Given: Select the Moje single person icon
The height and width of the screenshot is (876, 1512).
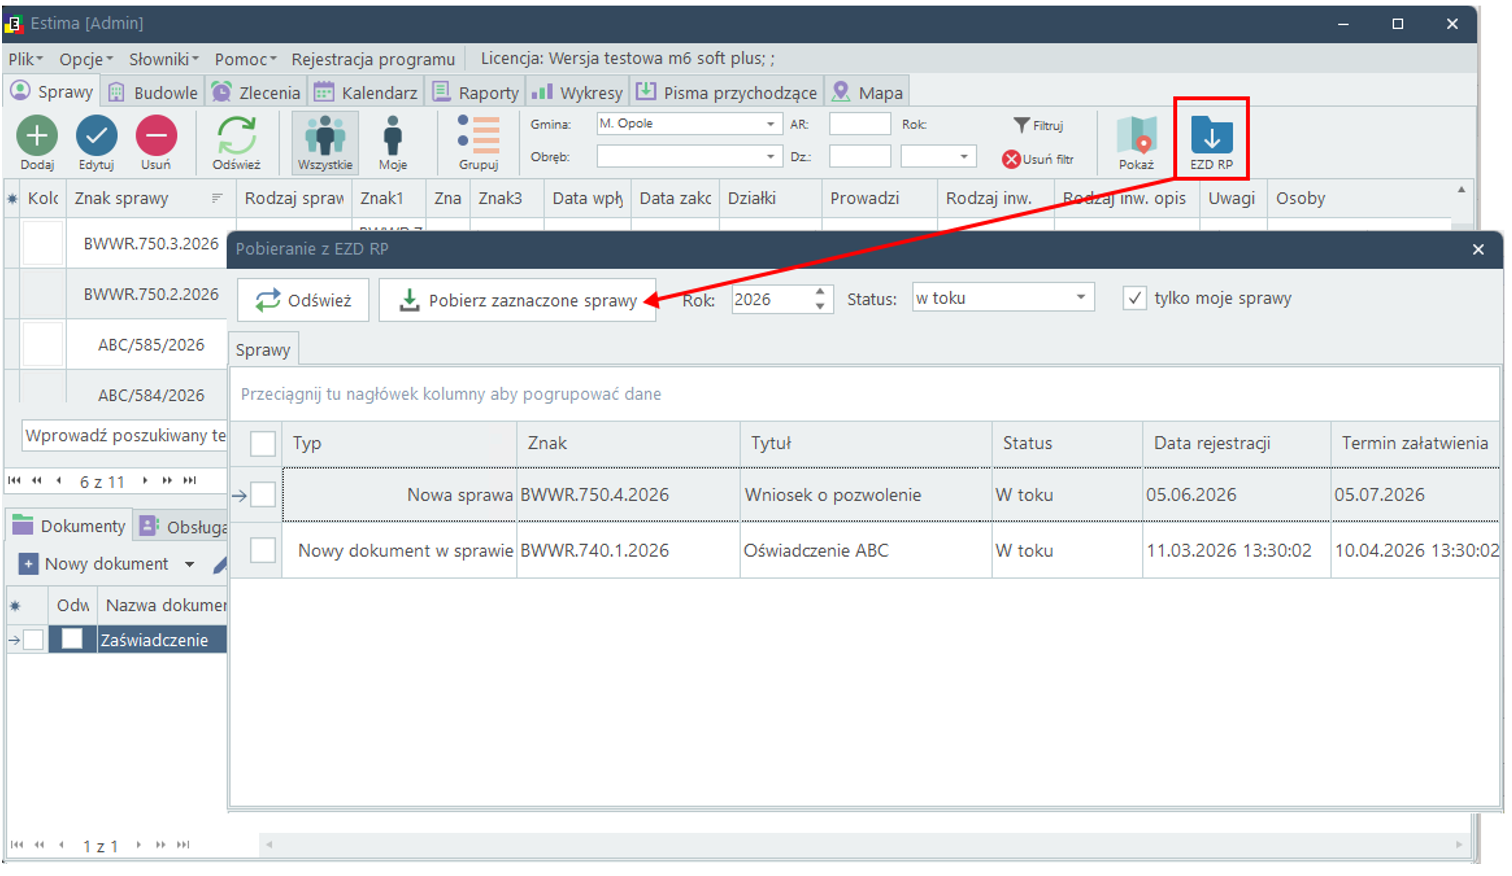Looking at the screenshot, I should click(x=393, y=135).
